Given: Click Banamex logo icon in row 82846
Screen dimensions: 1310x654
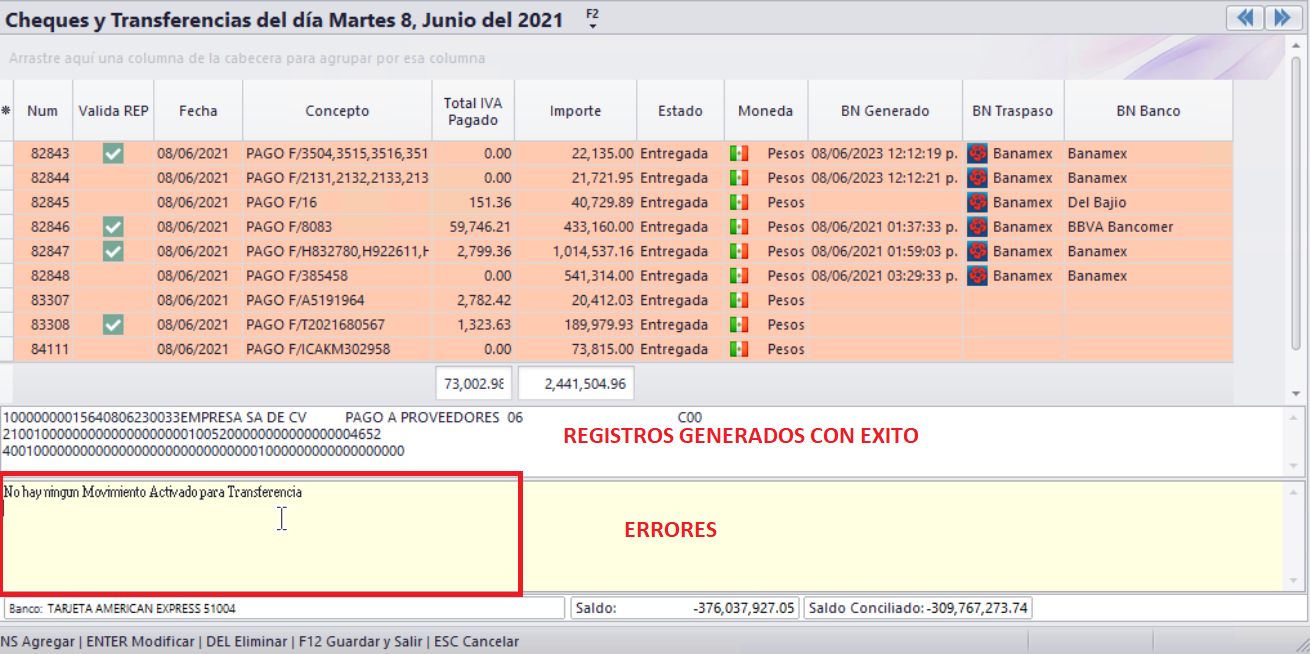Looking at the screenshot, I should [x=978, y=227].
